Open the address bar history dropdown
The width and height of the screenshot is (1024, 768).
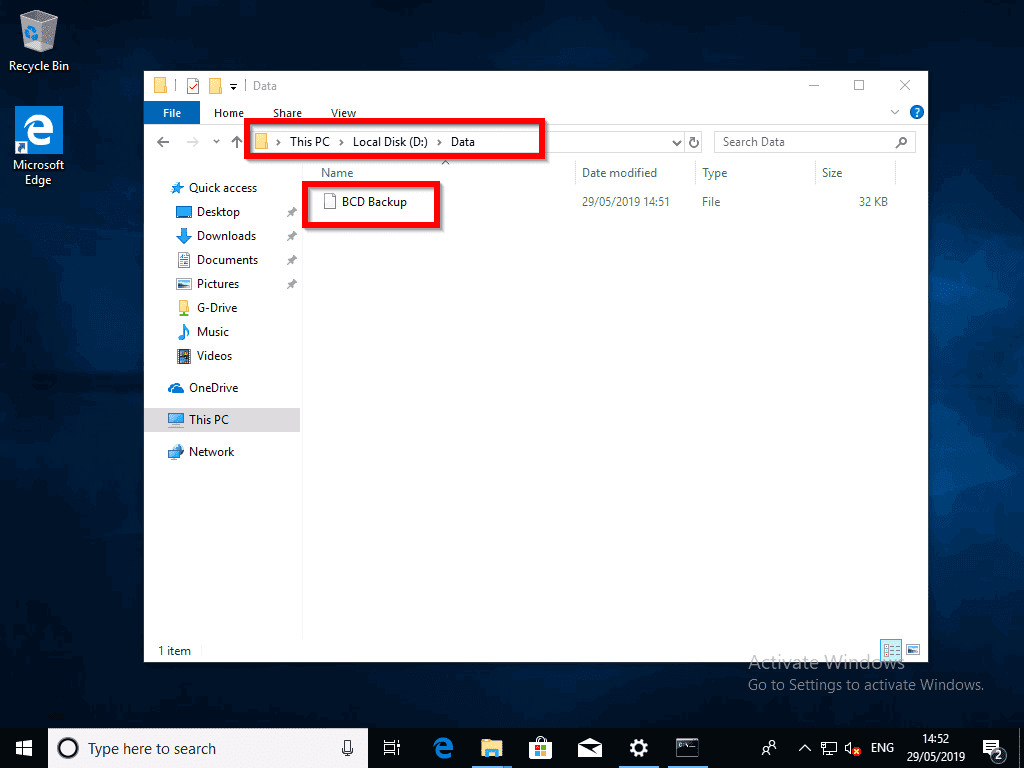pos(678,142)
